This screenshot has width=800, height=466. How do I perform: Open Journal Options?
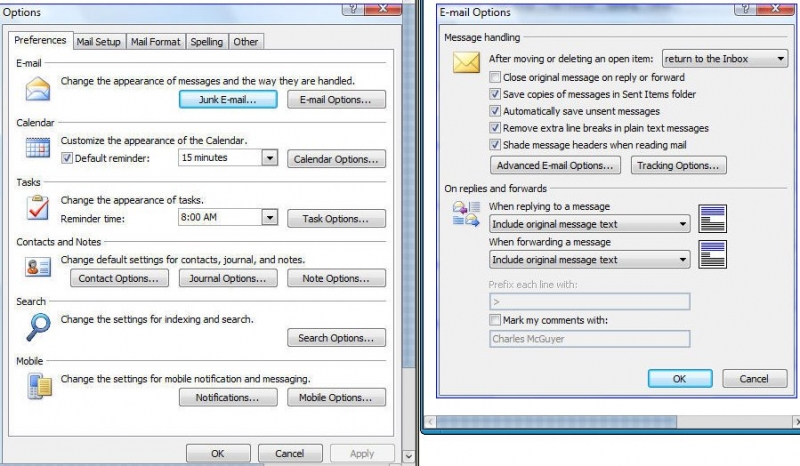click(x=228, y=278)
